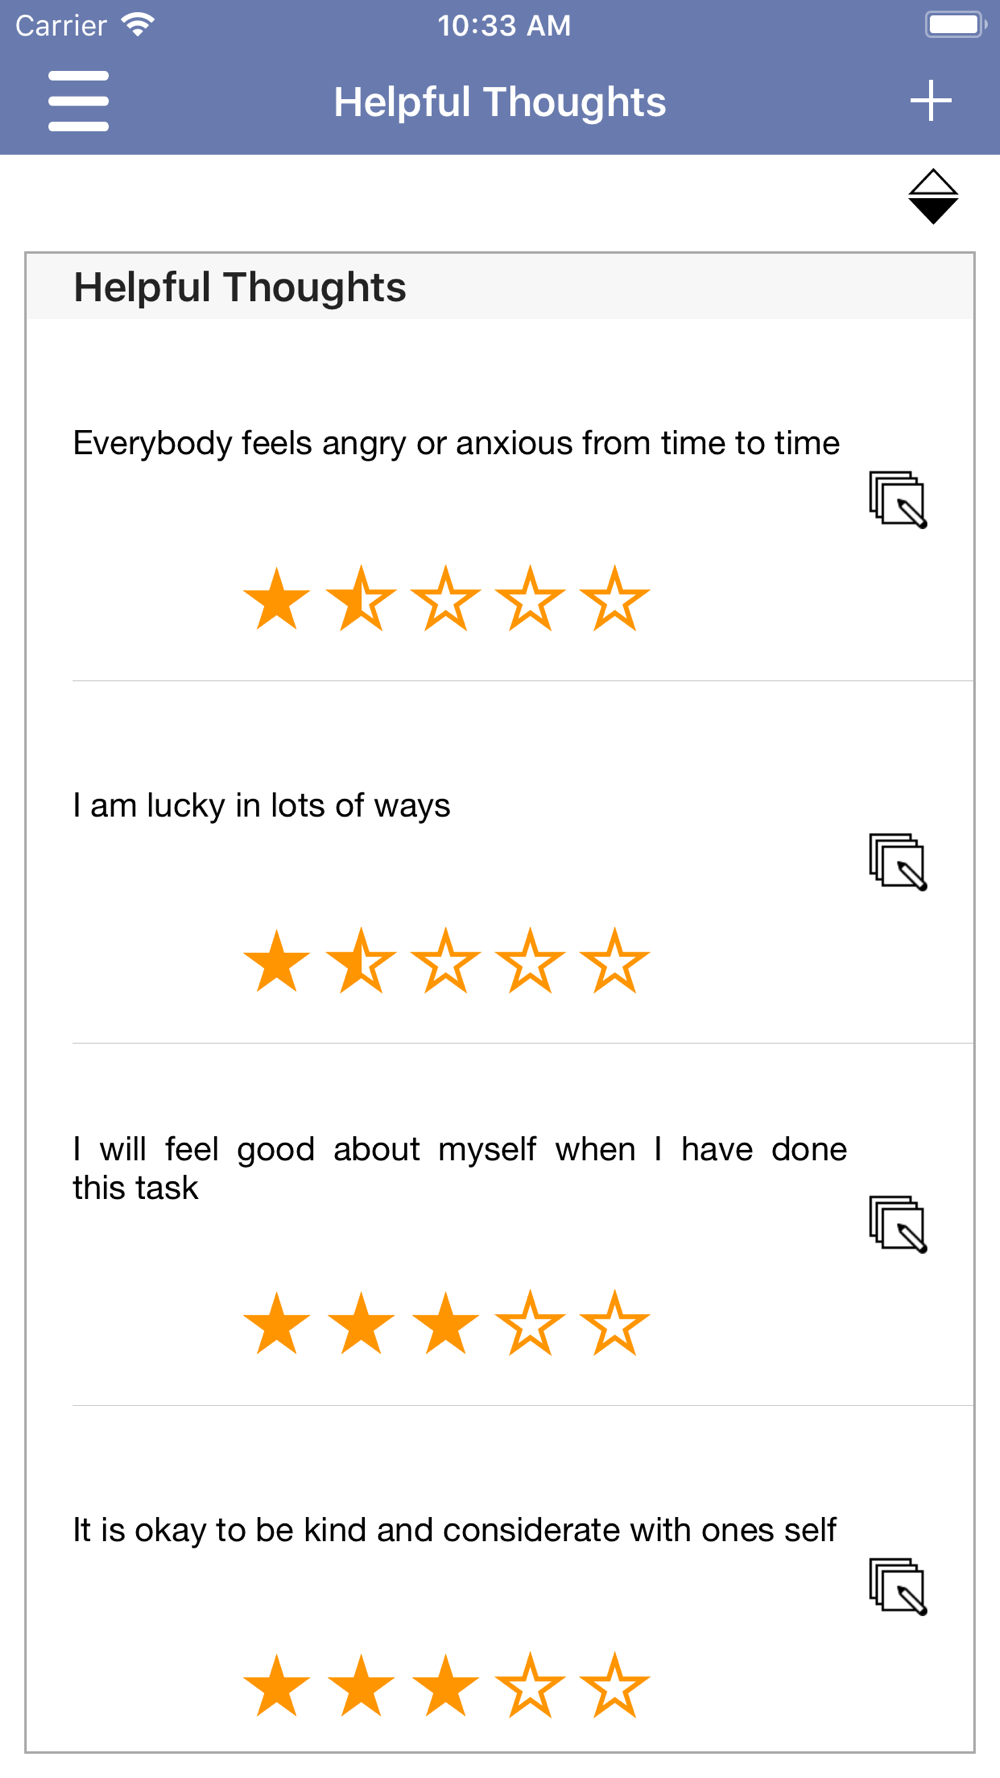
Task: Edit the 'I am lucky in lots of ways' thought
Action: tap(898, 861)
